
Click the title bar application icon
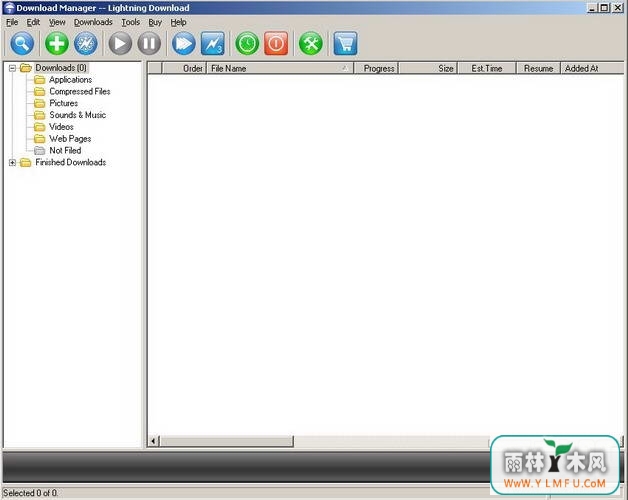9,8
